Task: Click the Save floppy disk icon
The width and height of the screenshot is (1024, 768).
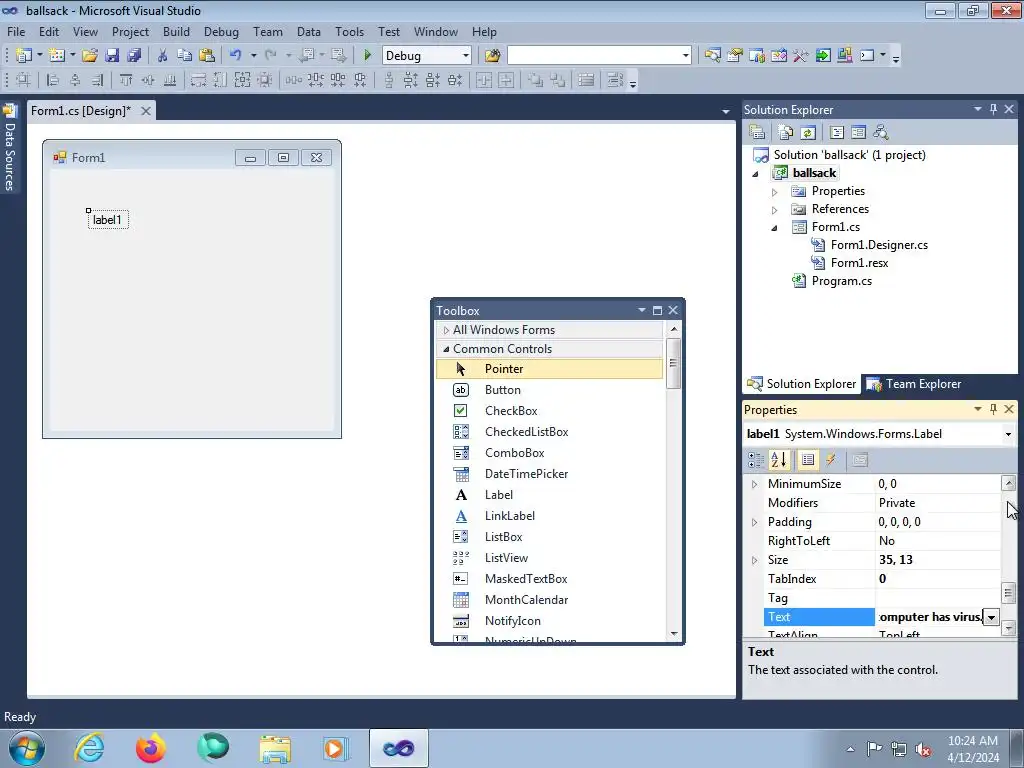Action: pos(112,56)
